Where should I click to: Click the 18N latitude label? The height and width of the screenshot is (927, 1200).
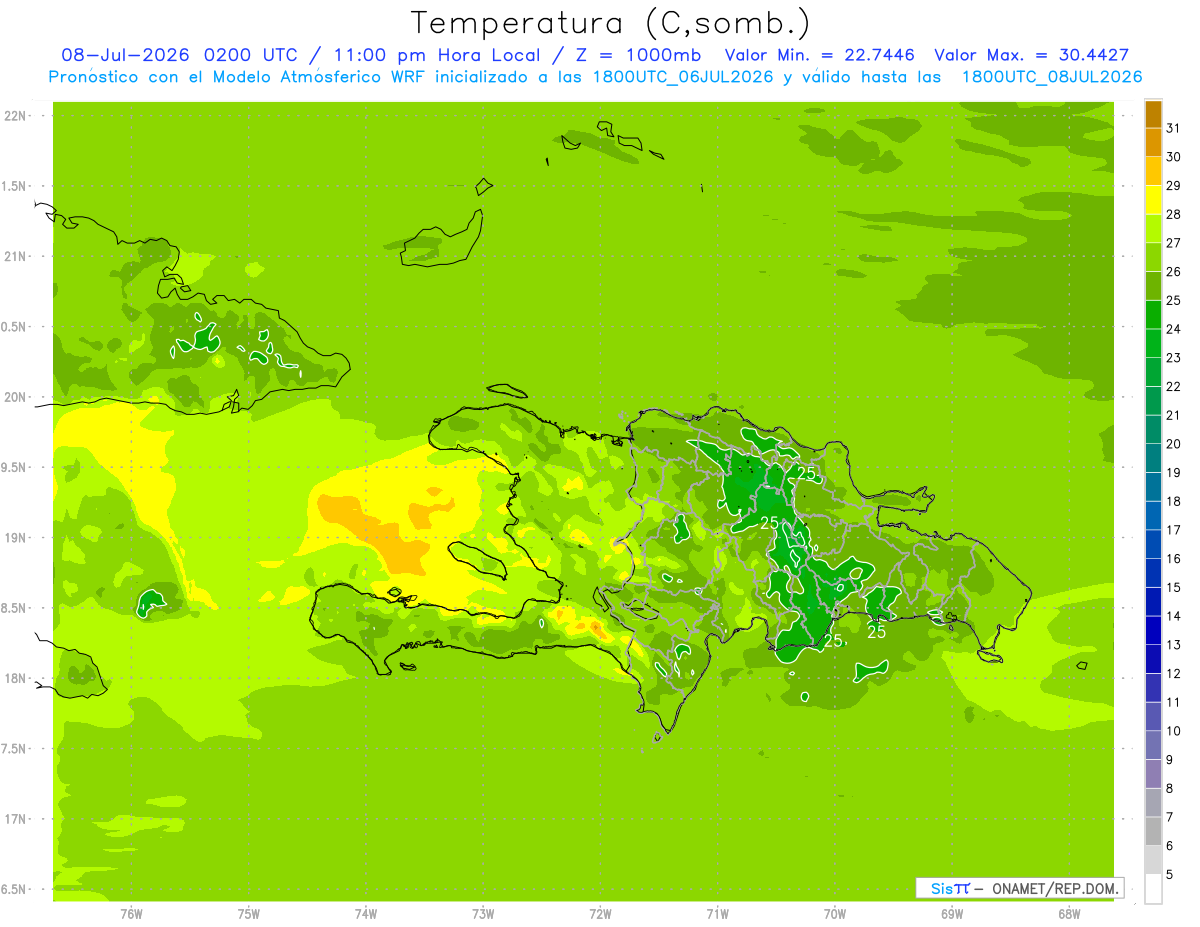click(16, 678)
